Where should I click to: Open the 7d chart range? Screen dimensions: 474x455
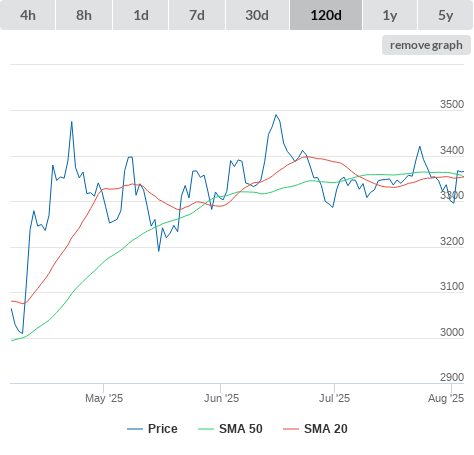(197, 15)
